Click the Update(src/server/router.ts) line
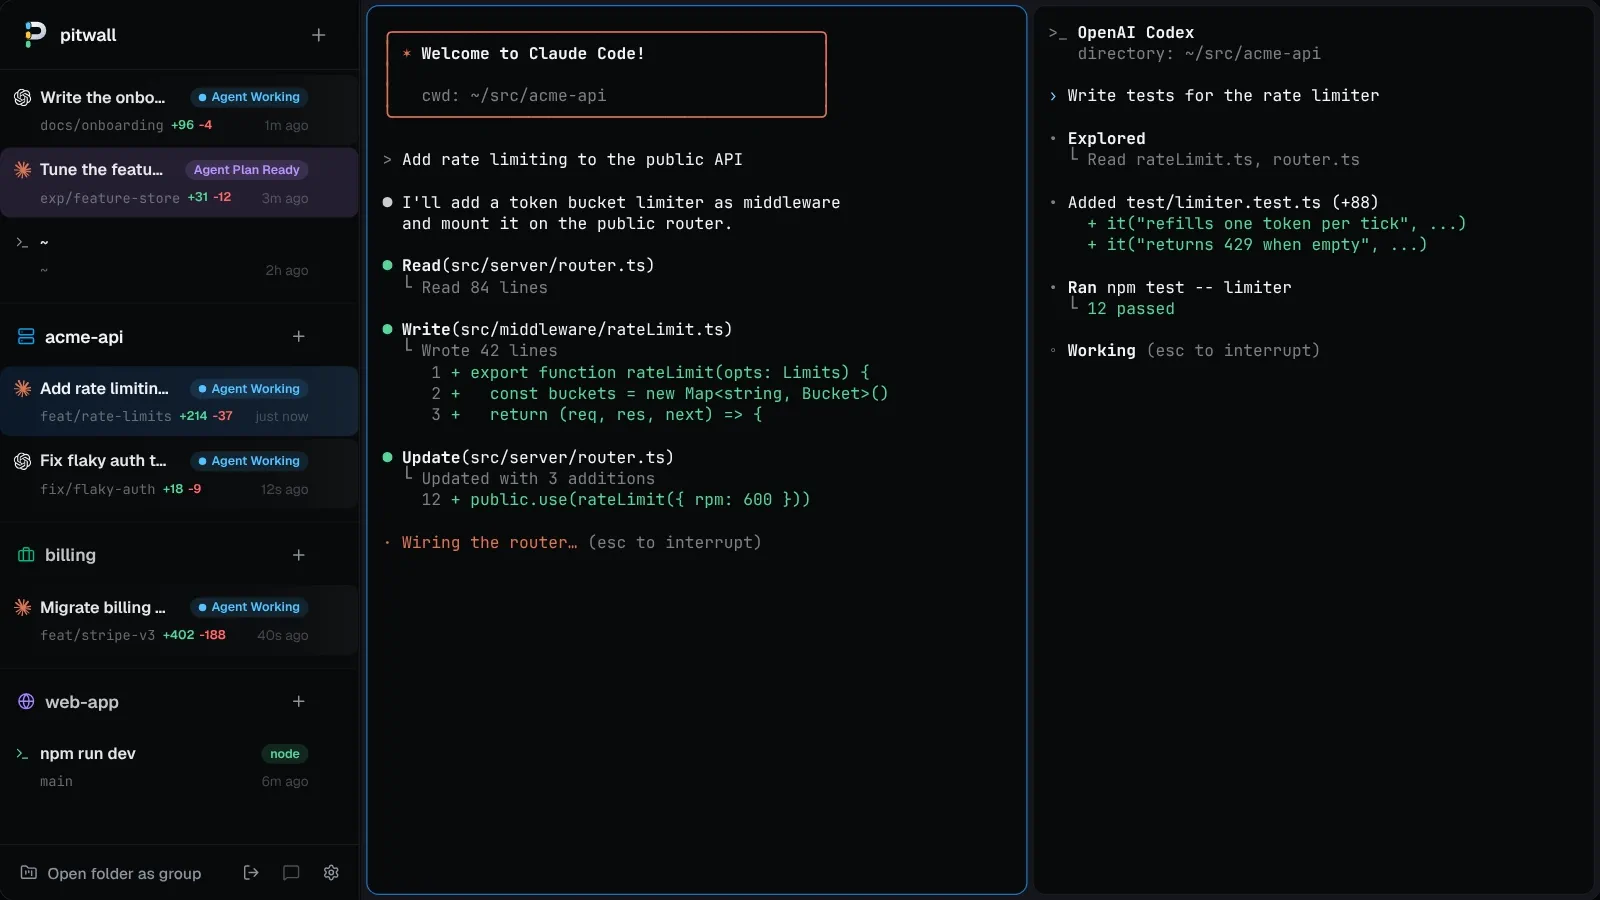The width and height of the screenshot is (1600, 900). (x=538, y=457)
